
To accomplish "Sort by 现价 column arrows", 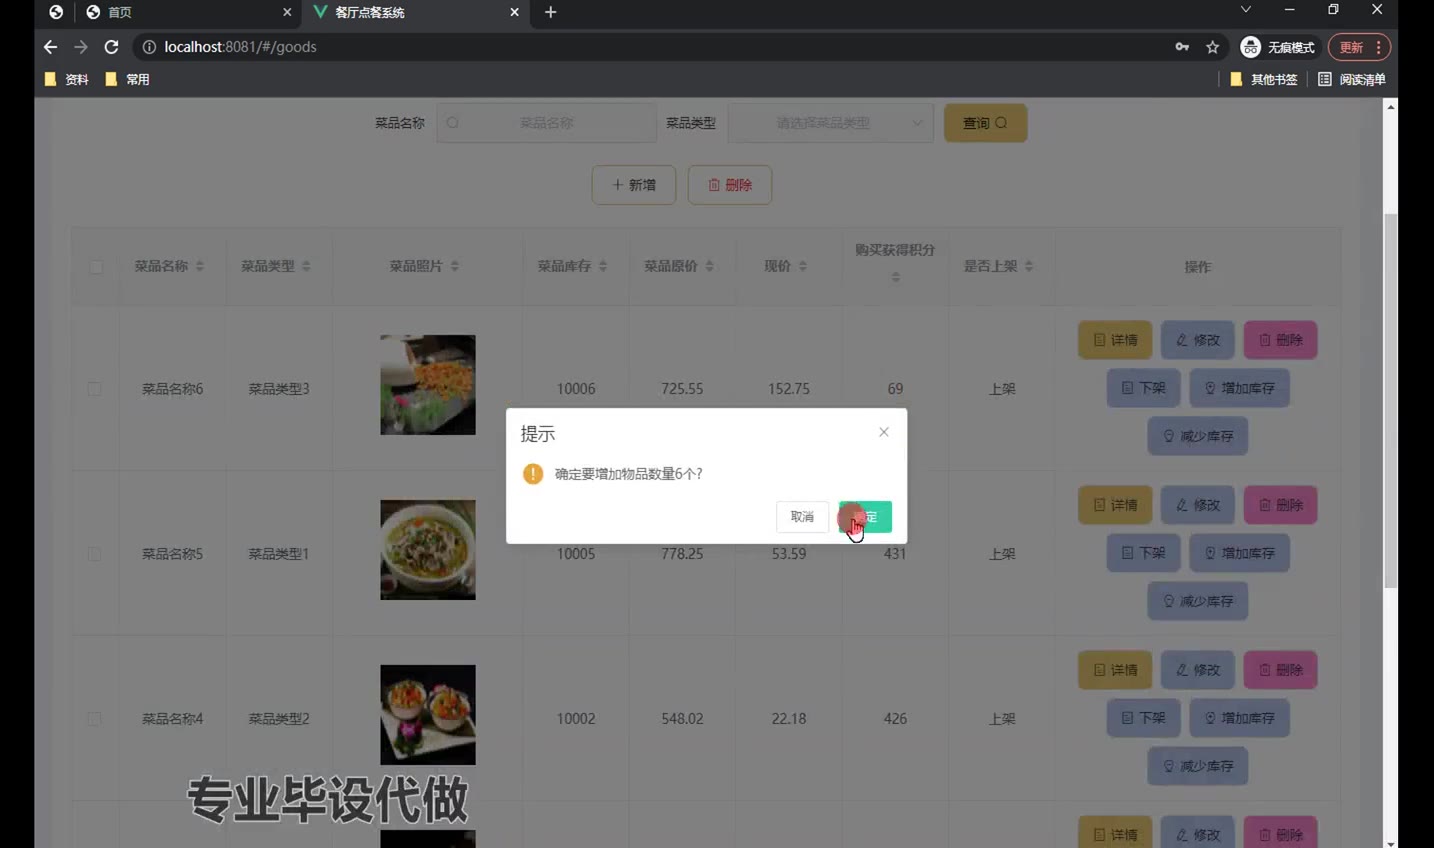I will pyautogui.click(x=803, y=266).
